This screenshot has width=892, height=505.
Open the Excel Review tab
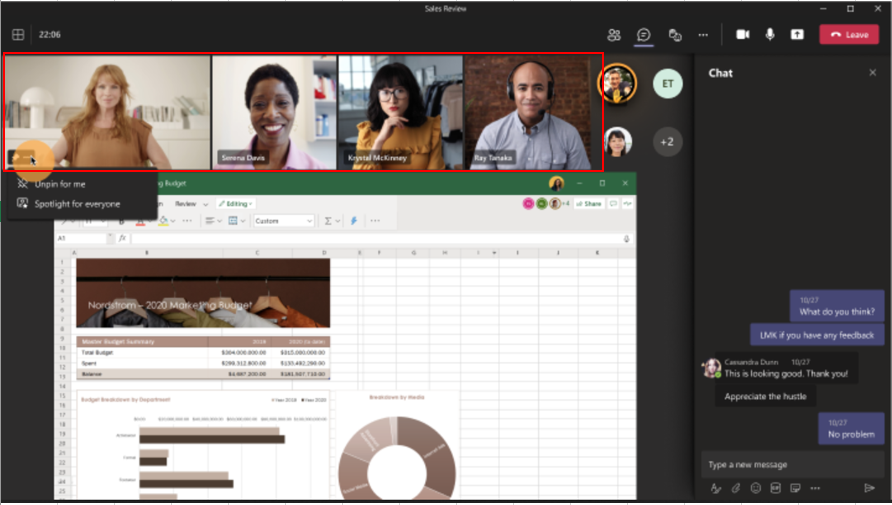tap(185, 204)
